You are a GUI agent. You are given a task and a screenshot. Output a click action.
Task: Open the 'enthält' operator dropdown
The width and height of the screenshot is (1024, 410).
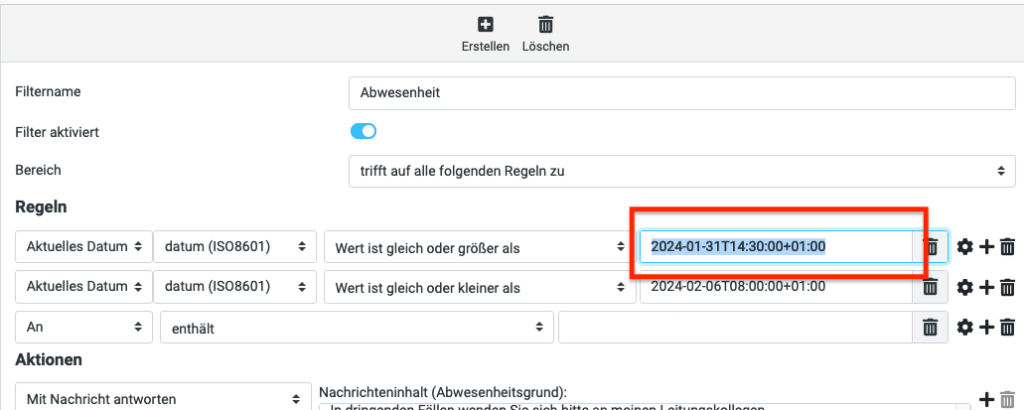point(356,326)
